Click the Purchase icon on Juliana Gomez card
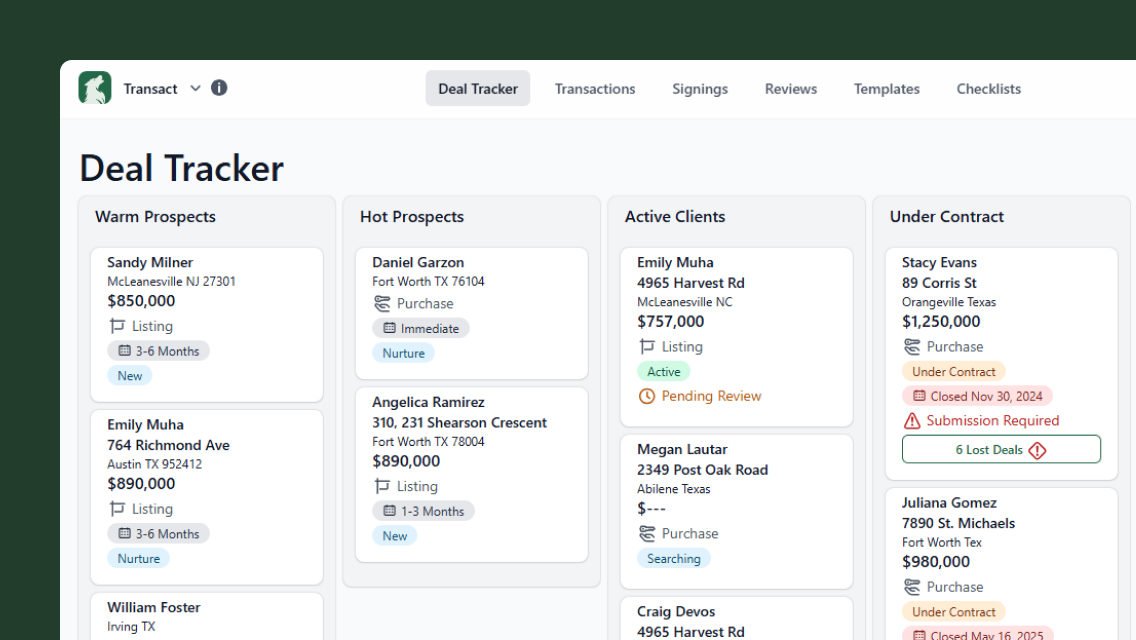1136x640 pixels. point(912,587)
